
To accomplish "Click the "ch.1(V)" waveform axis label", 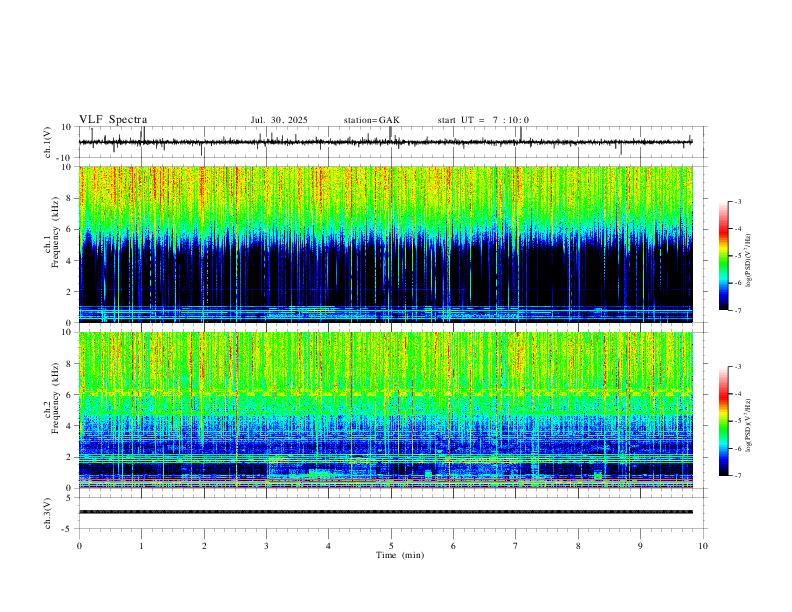I will pyautogui.click(x=48, y=142).
